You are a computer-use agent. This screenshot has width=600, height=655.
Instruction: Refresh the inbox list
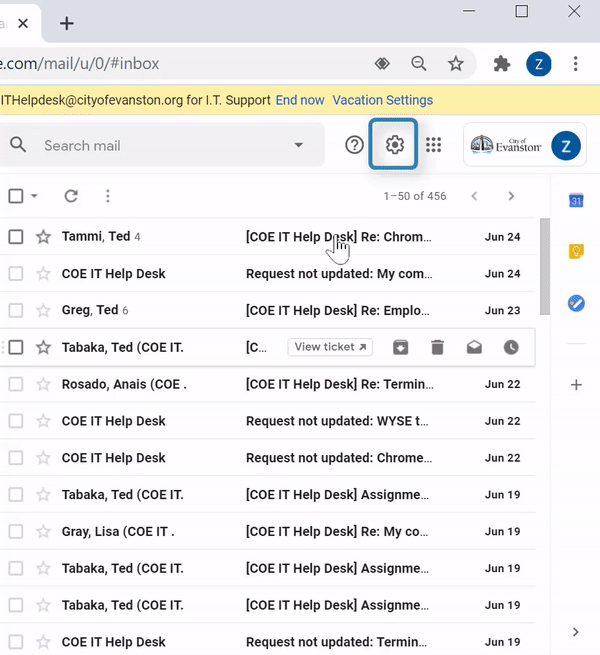point(71,196)
